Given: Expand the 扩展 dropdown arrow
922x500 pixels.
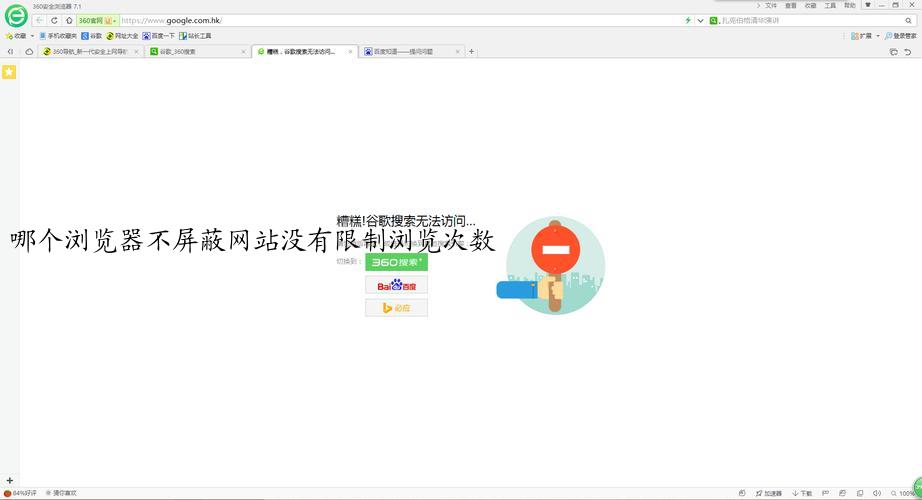Looking at the screenshot, I should tap(878, 36).
